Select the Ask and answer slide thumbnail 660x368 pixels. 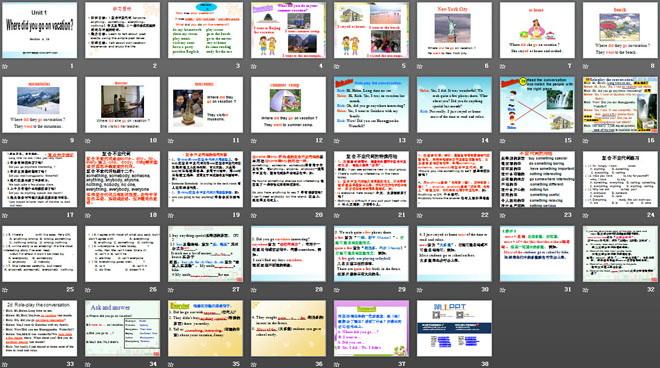[x=122, y=328]
